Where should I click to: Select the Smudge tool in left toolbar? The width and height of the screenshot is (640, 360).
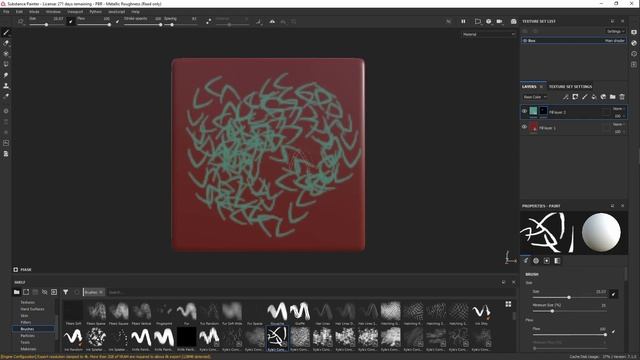coord(6,75)
